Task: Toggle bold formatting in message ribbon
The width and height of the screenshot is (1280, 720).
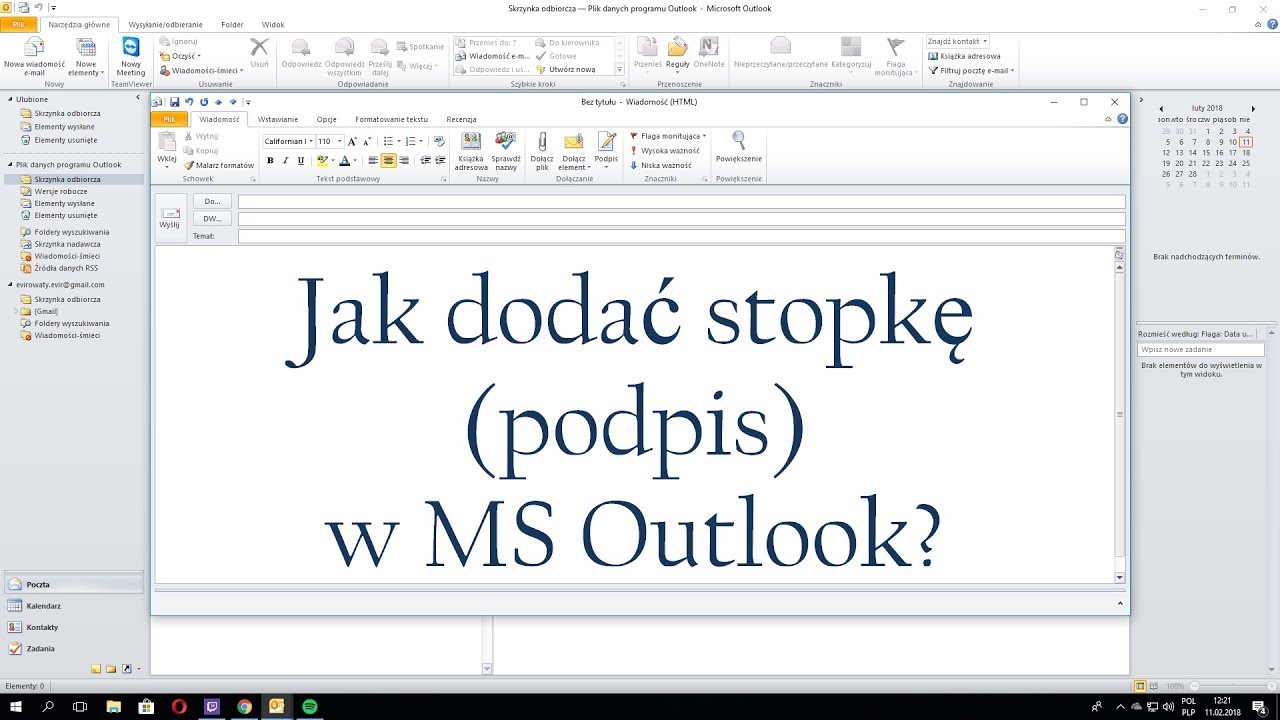Action: (270, 160)
